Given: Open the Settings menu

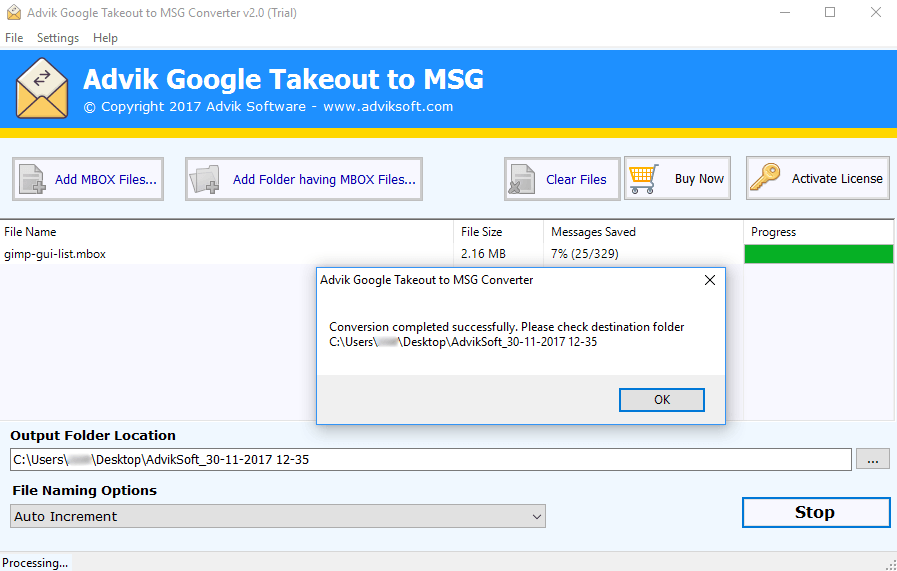Looking at the screenshot, I should 58,38.
